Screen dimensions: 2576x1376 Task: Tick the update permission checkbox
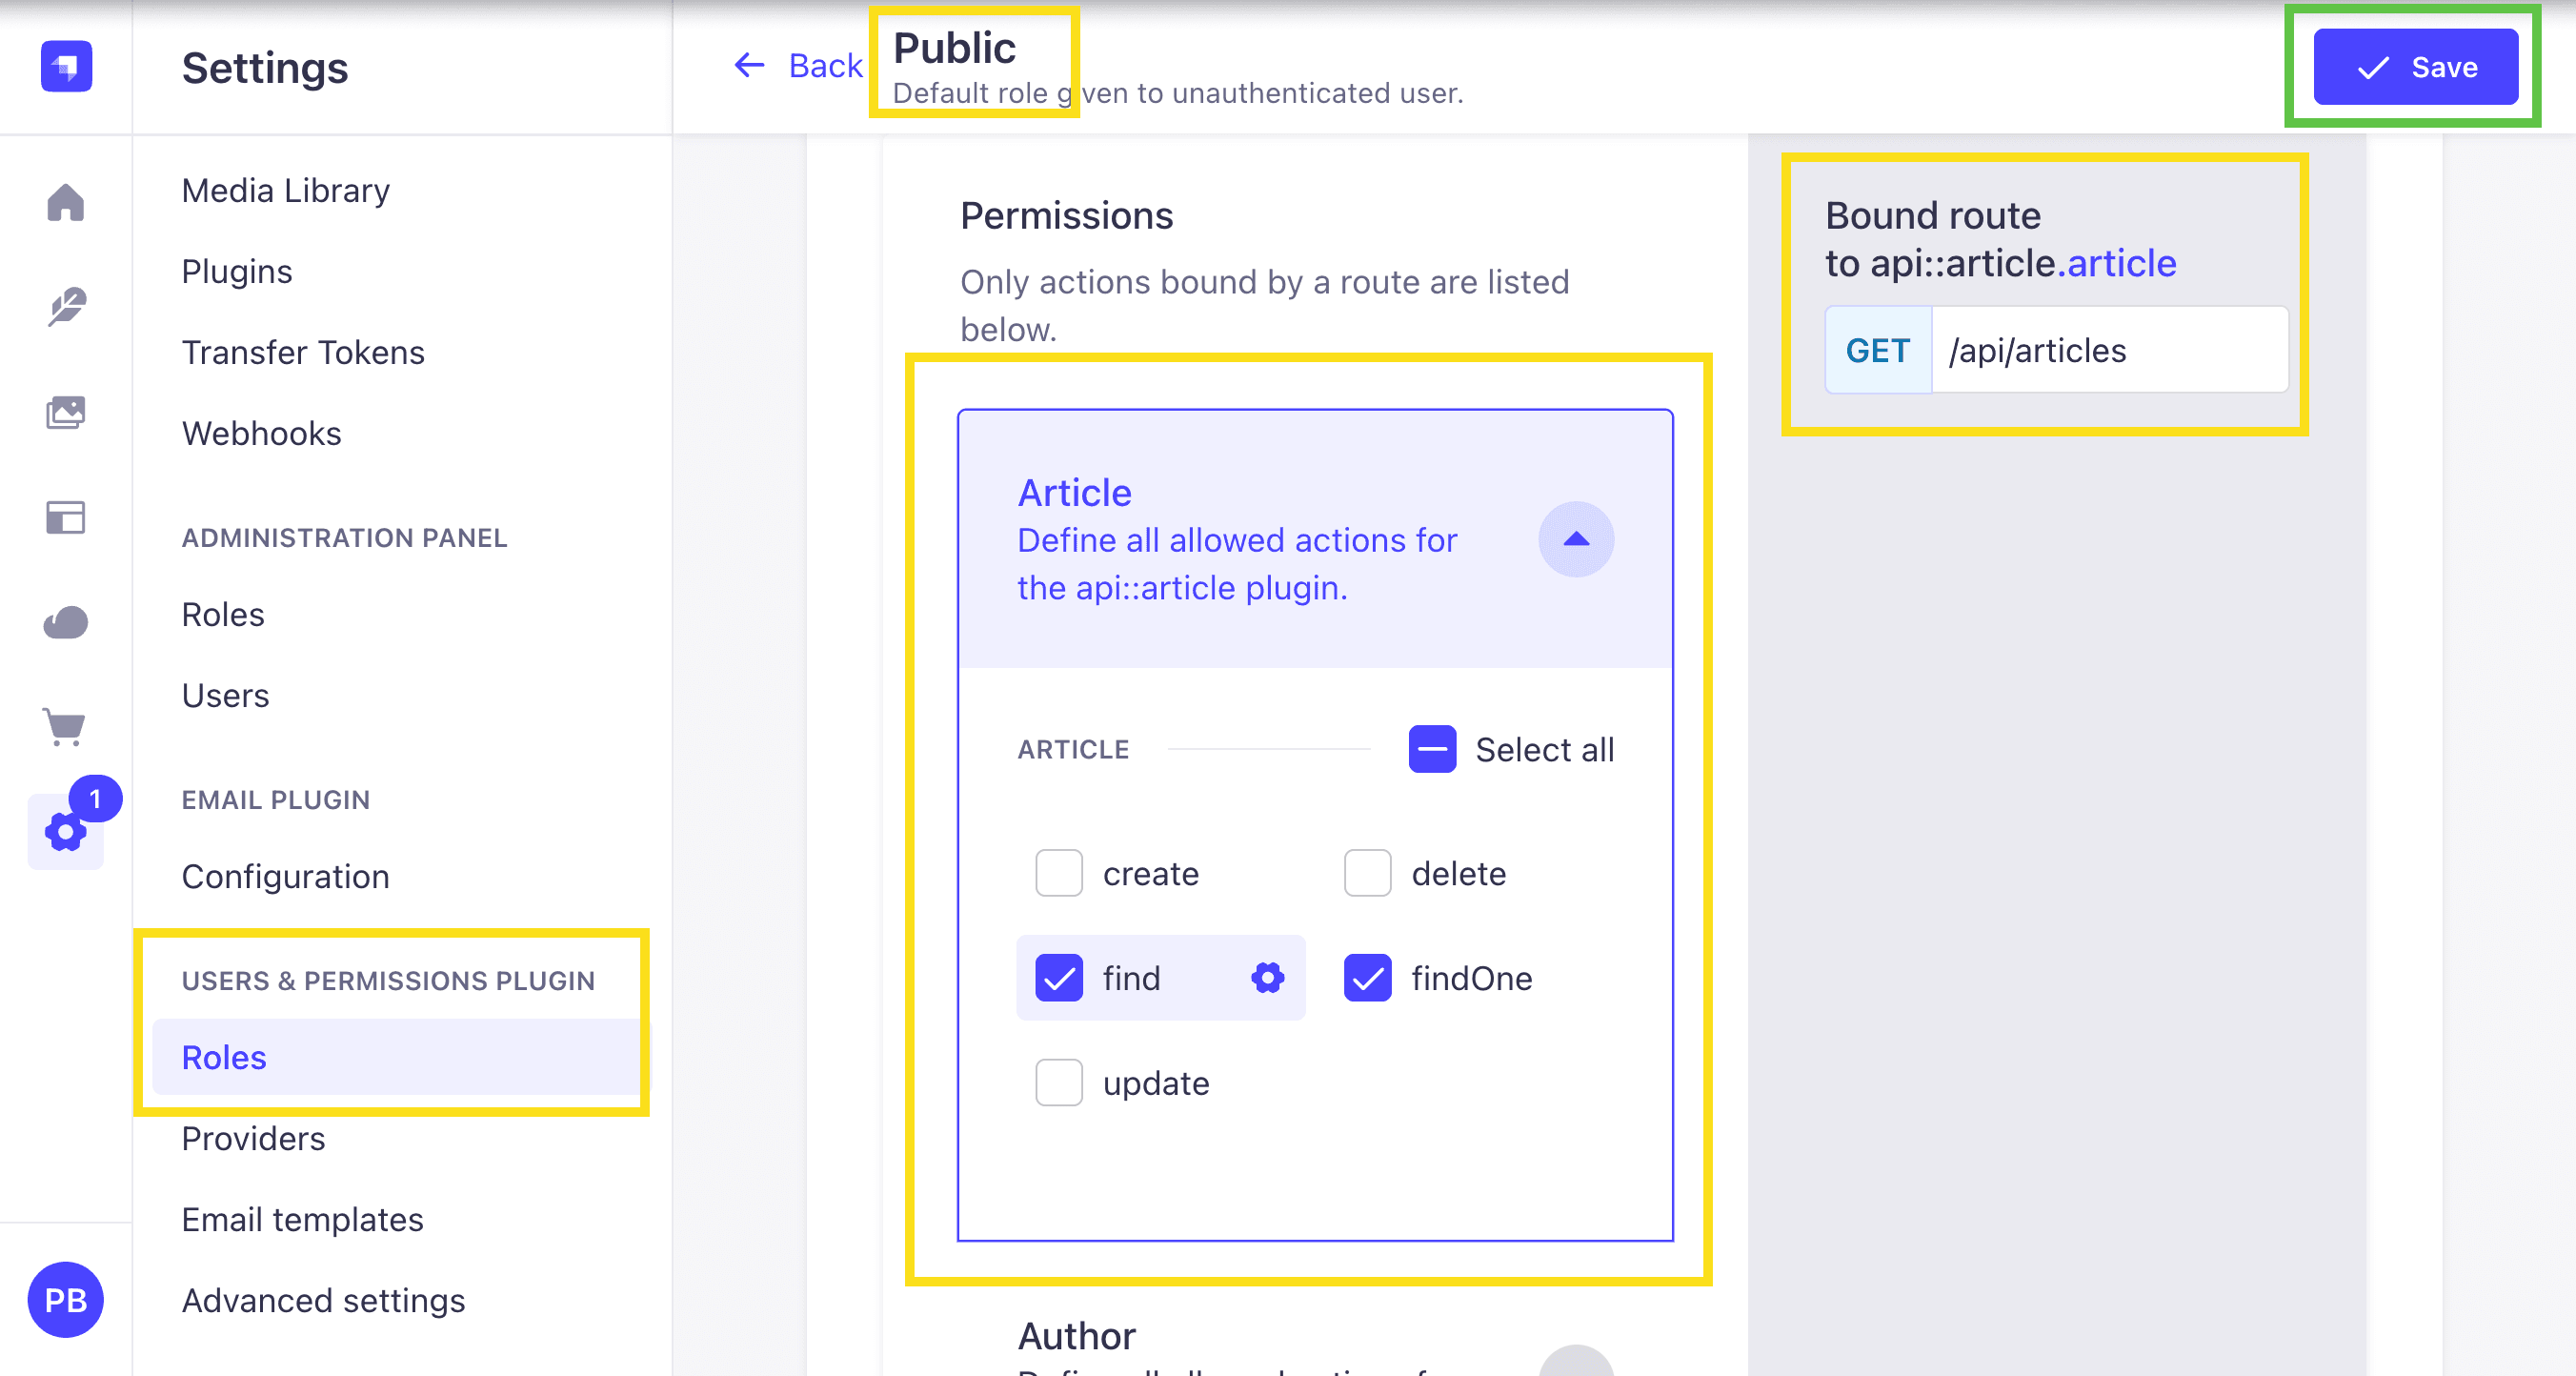click(1059, 1082)
